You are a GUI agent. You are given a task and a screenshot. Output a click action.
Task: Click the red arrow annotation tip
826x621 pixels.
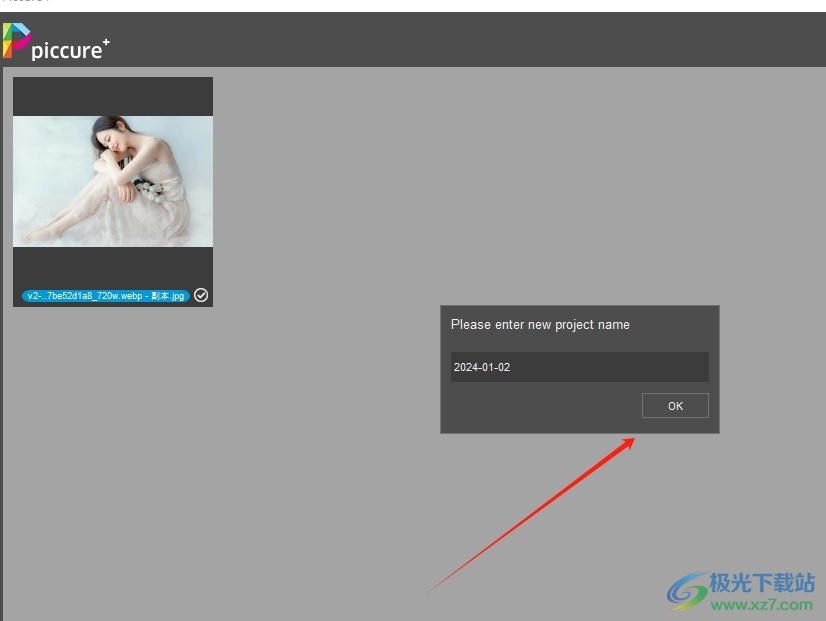click(x=633, y=439)
